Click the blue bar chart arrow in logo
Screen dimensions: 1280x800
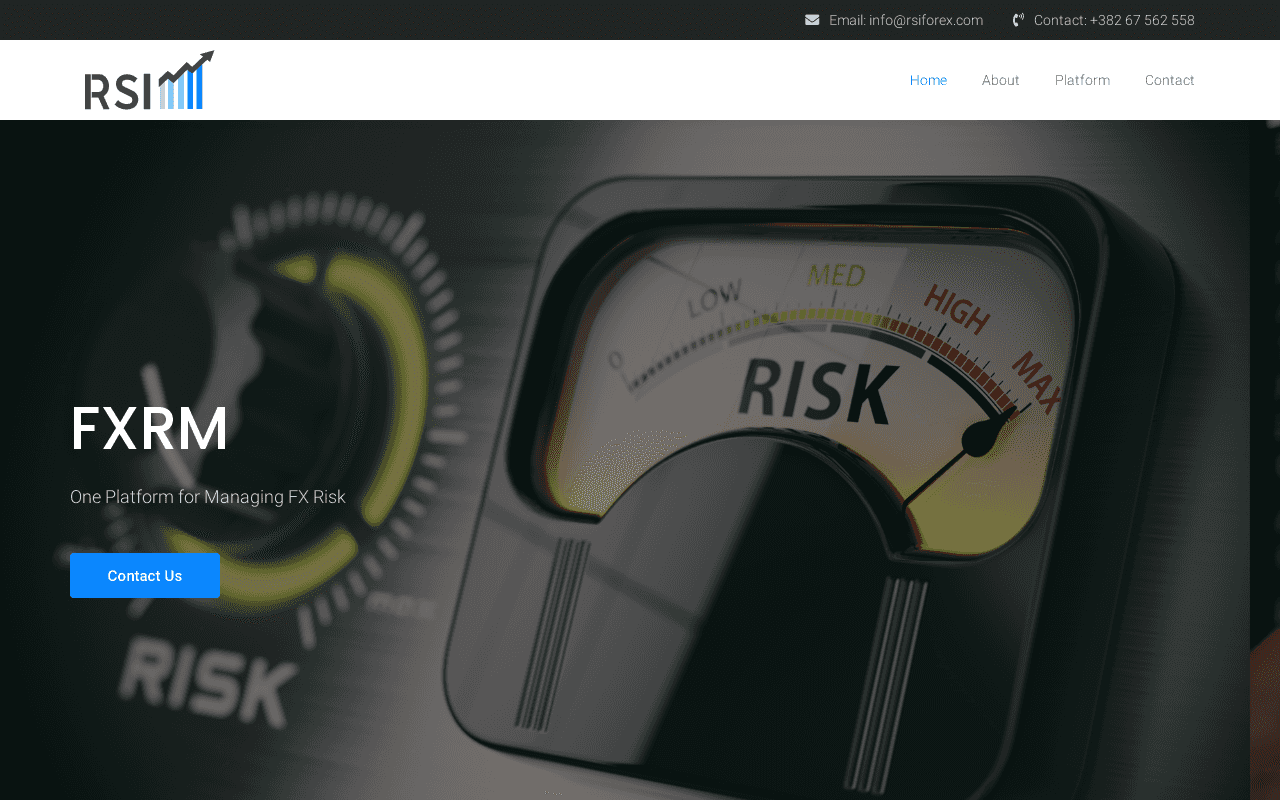[x=186, y=82]
